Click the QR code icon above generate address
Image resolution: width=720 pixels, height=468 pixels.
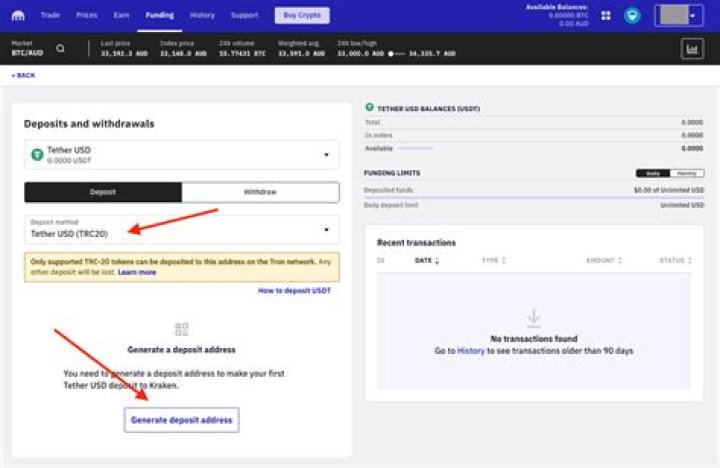click(x=181, y=328)
